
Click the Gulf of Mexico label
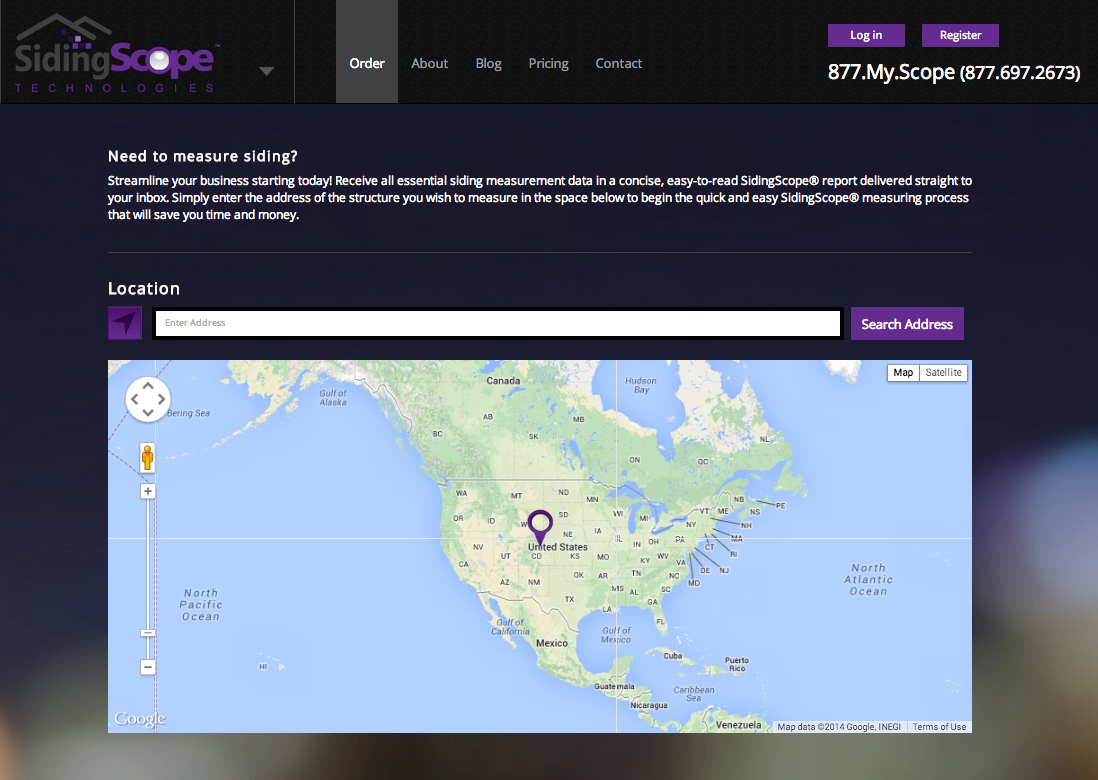click(616, 635)
